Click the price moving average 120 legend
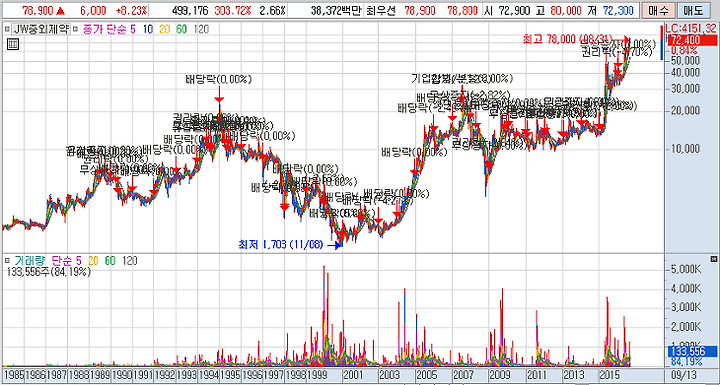The width and height of the screenshot is (720, 385). (x=202, y=30)
